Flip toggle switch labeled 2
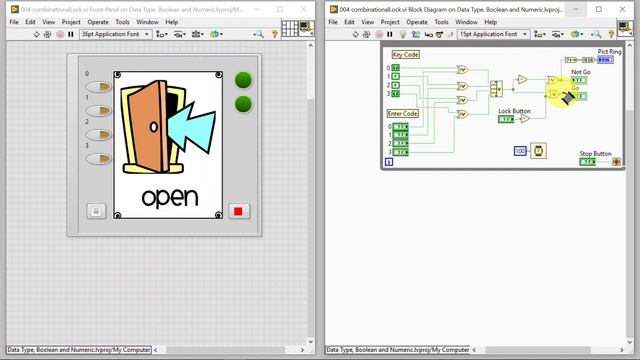Image resolution: width=640 pixels, height=360 pixels. click(98, 135)
